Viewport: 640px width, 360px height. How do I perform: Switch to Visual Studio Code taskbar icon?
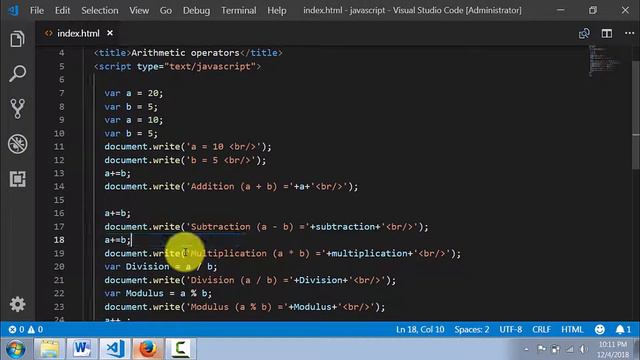pos(115,349)
